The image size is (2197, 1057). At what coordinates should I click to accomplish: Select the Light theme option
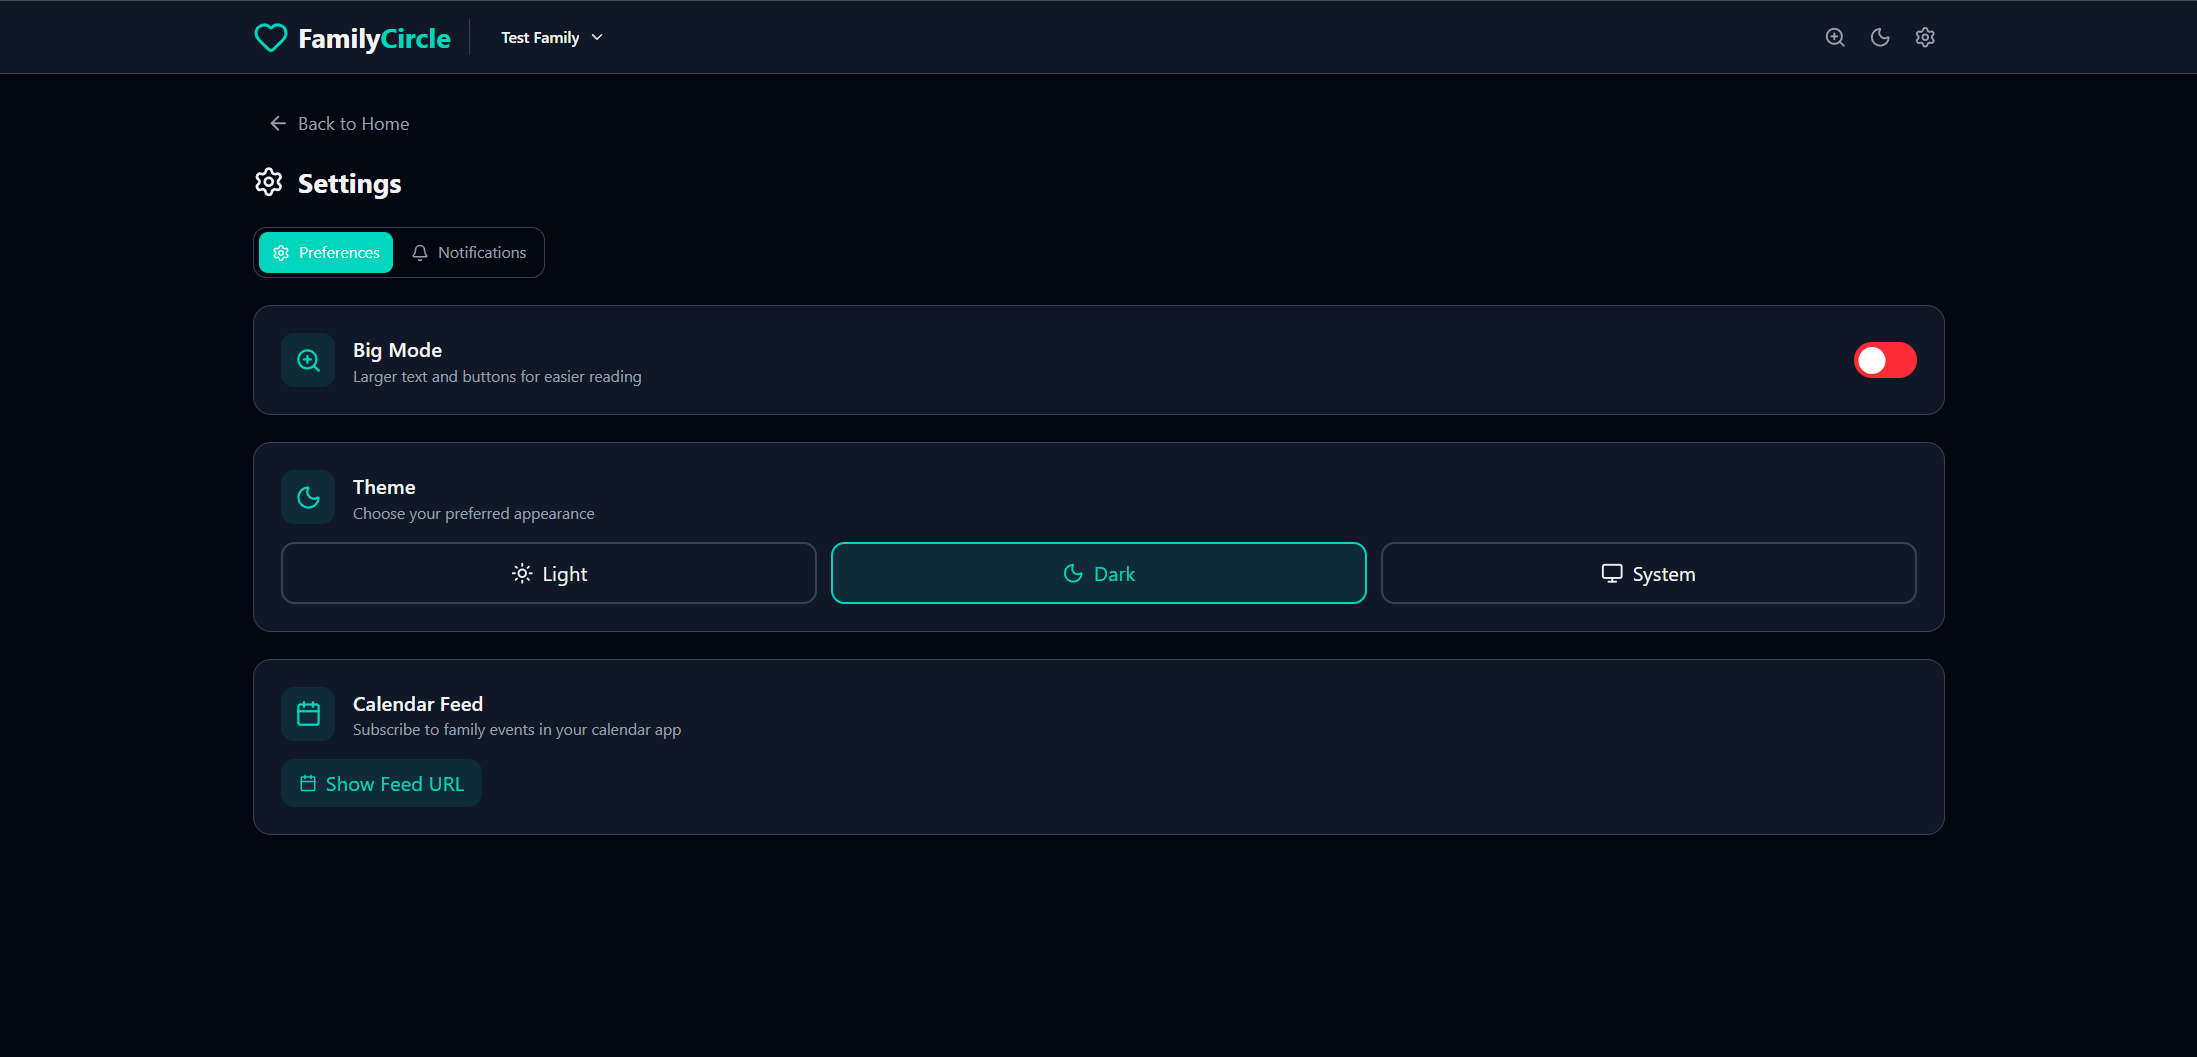(549, 574)
